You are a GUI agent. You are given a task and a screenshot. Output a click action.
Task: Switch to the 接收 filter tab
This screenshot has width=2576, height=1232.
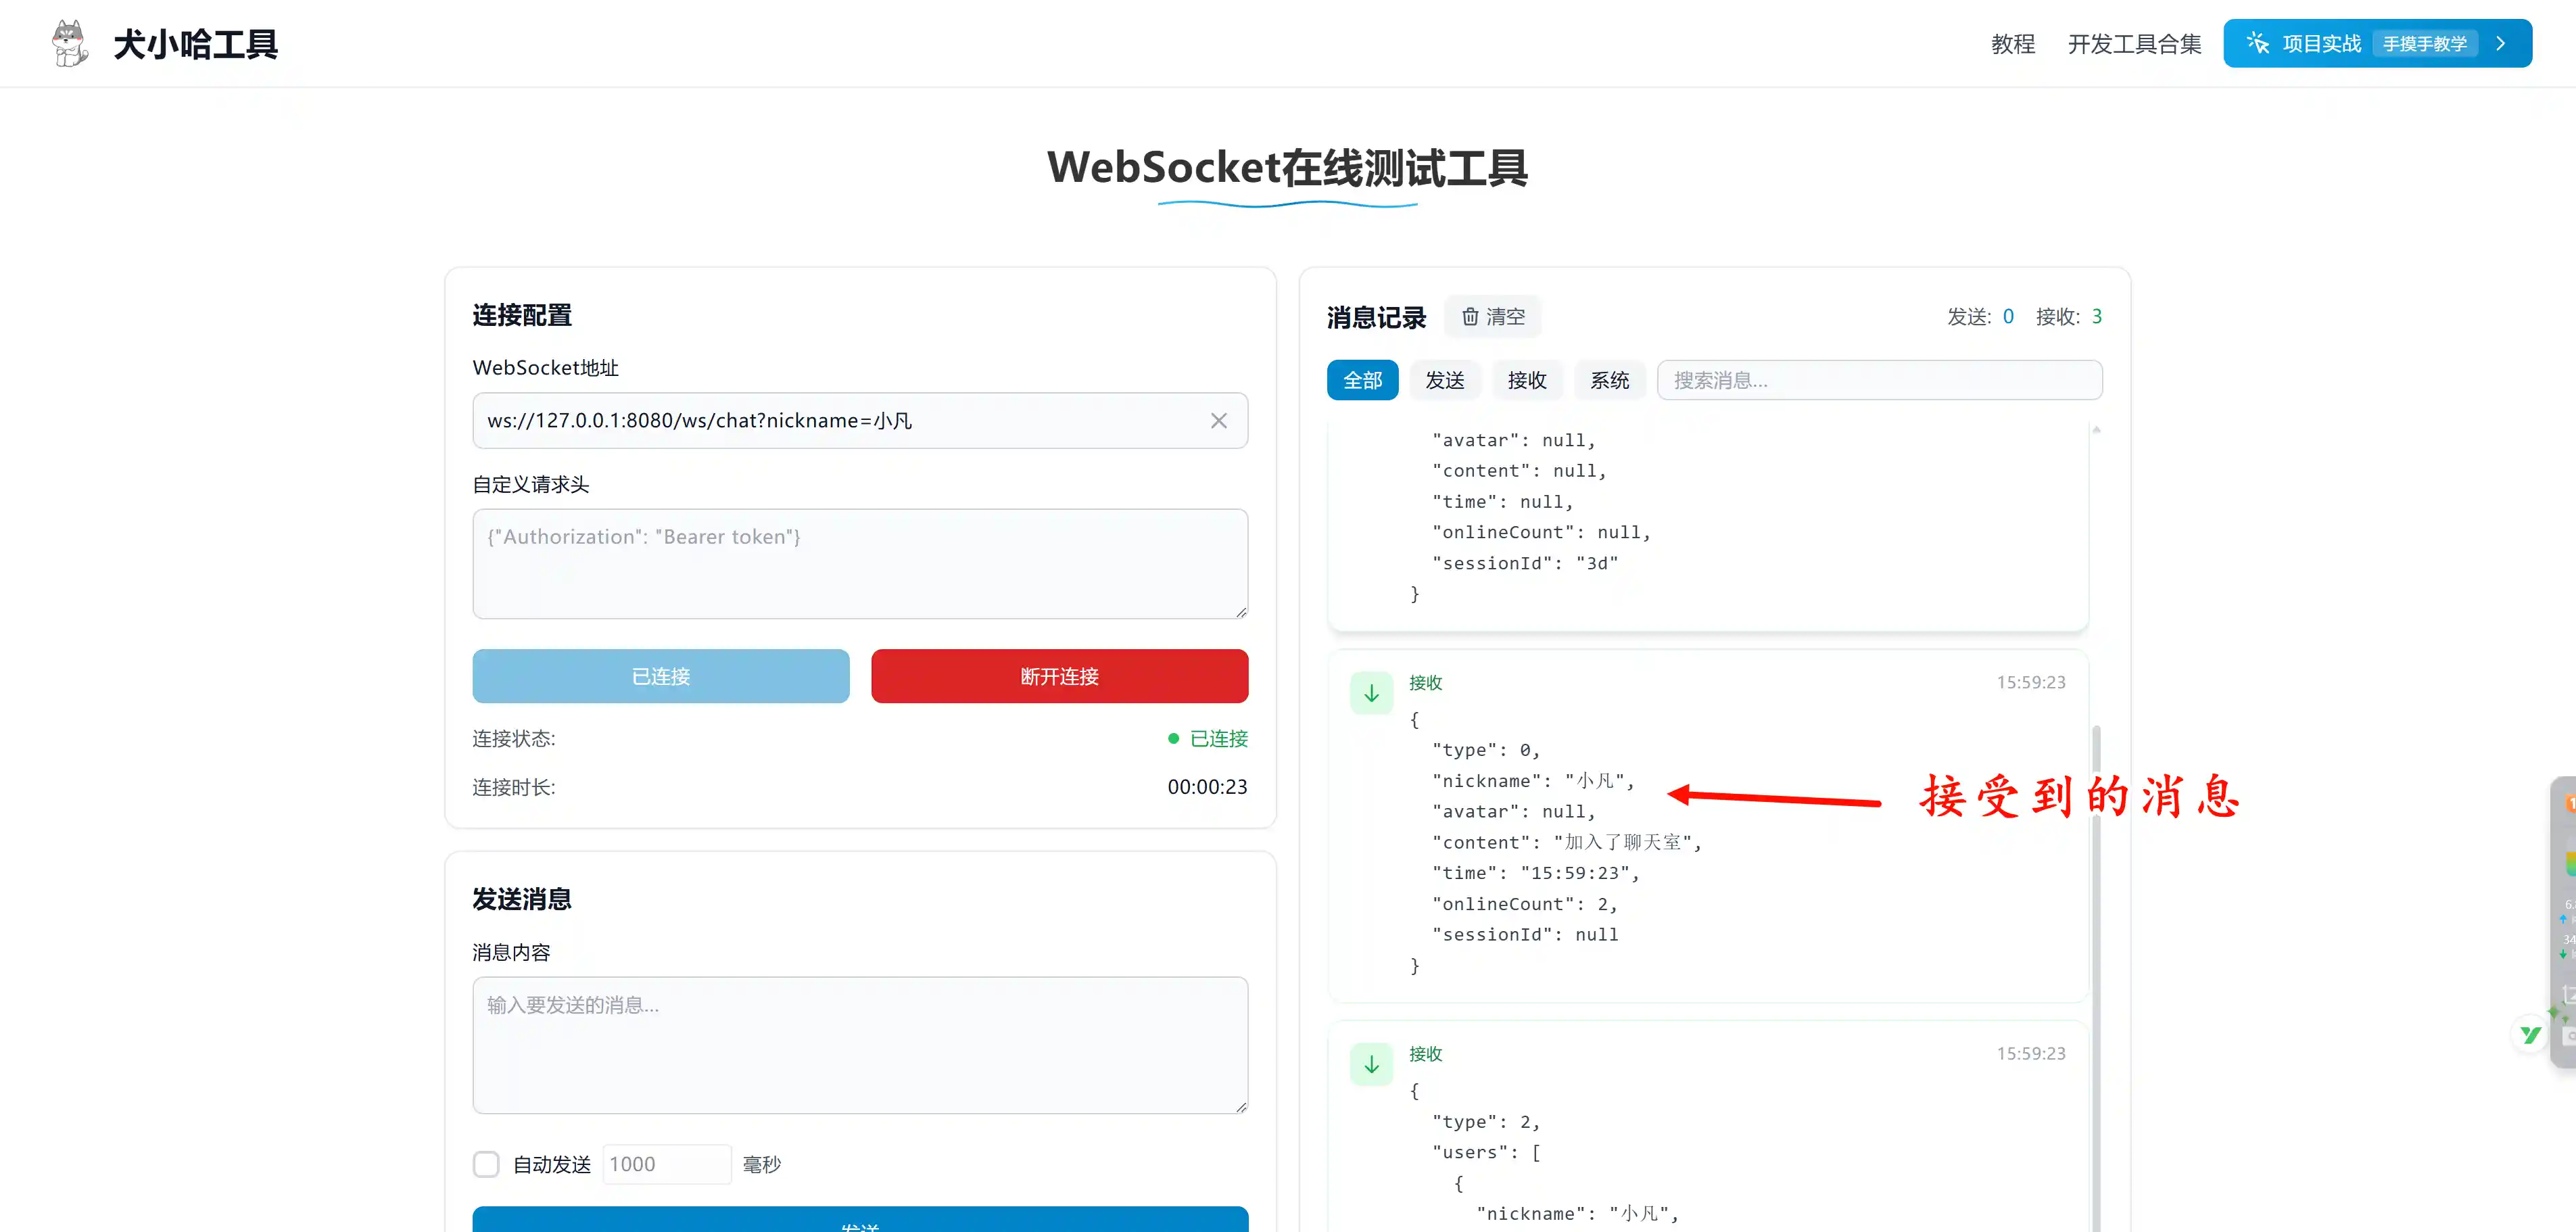point(1527,380)
